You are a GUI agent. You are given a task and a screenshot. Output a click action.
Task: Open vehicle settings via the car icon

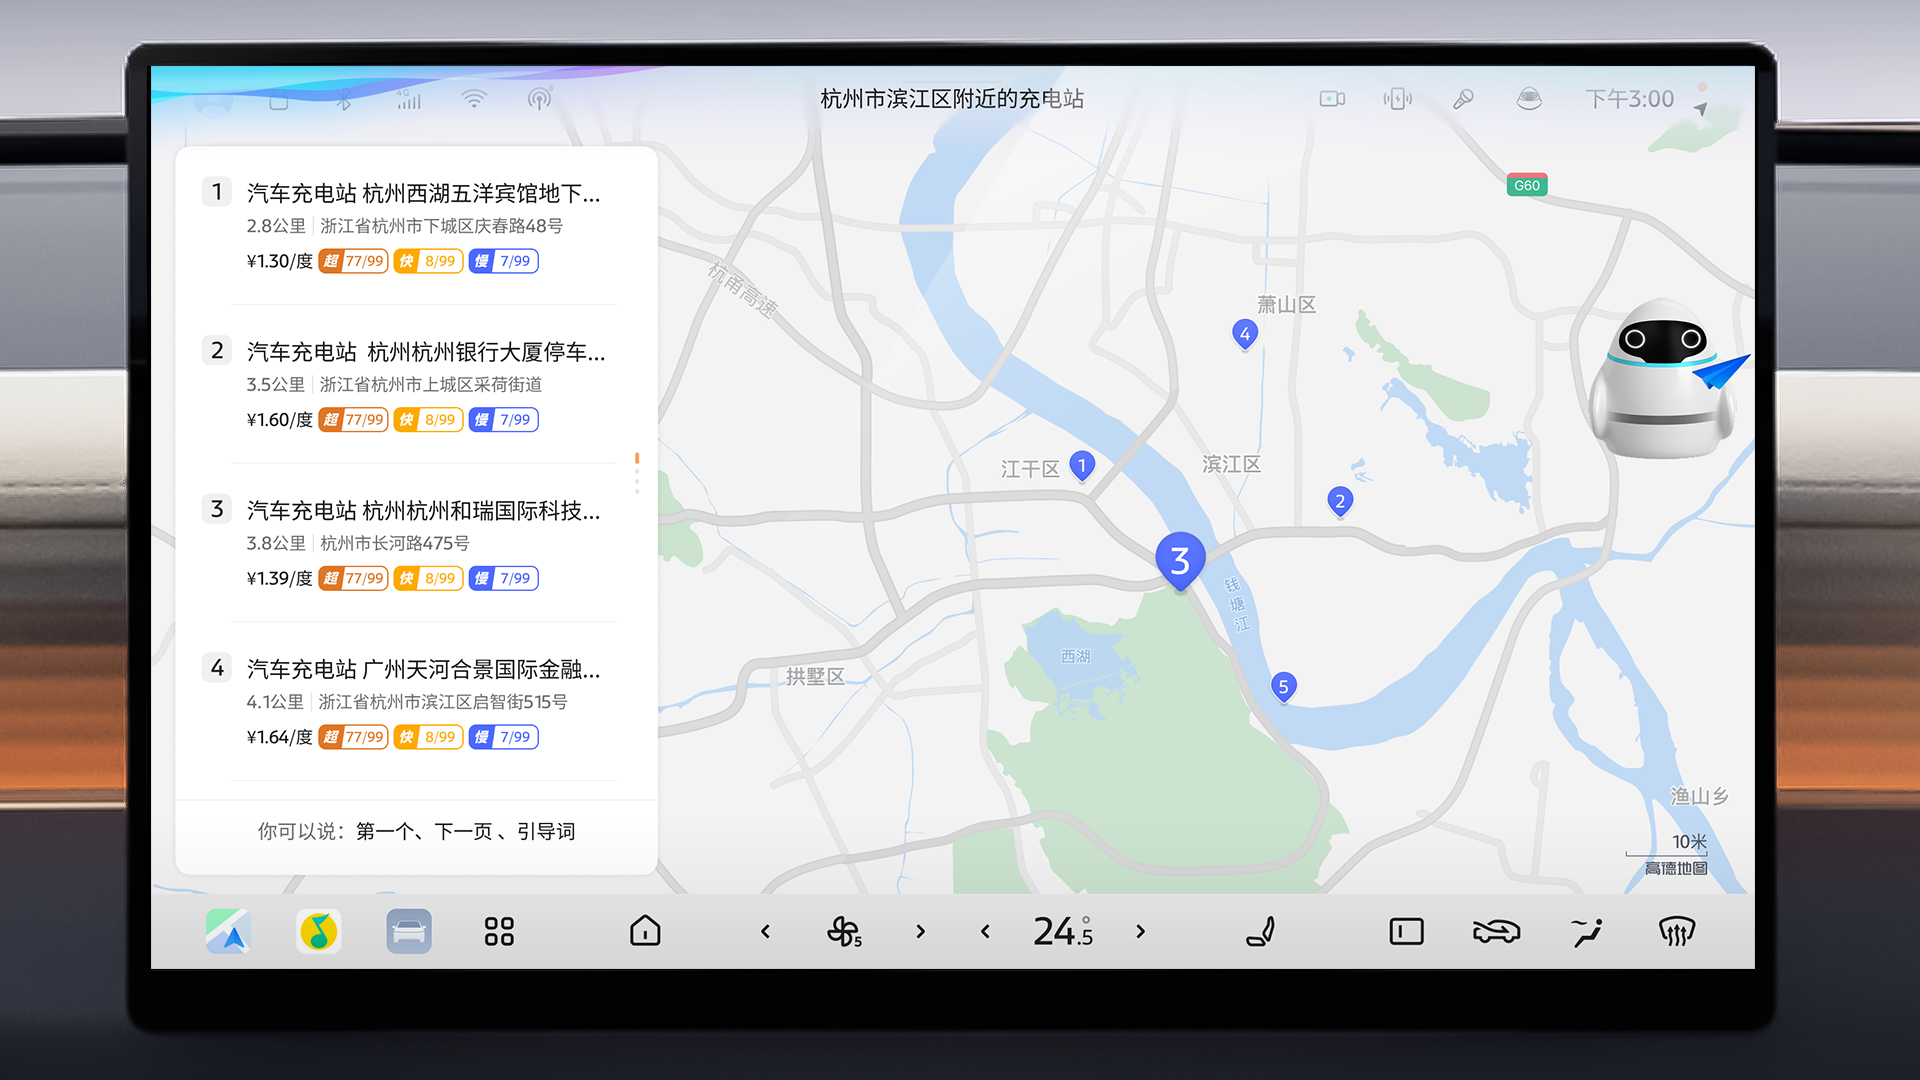coord(409,931)
